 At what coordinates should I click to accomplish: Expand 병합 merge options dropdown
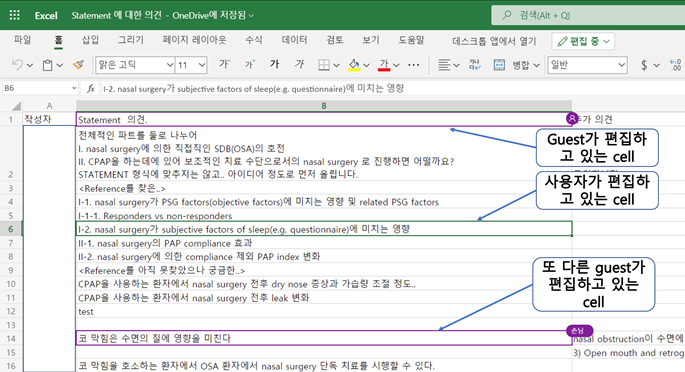point(537,65)
